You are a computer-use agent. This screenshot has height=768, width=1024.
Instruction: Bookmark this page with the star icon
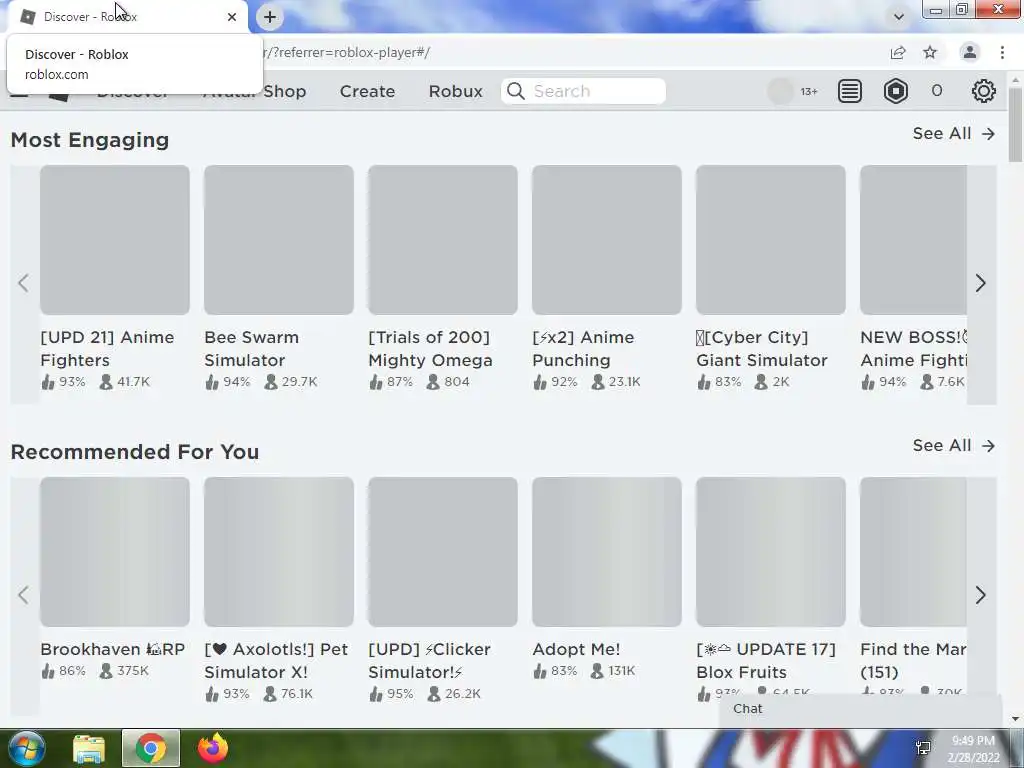[930, 52]
